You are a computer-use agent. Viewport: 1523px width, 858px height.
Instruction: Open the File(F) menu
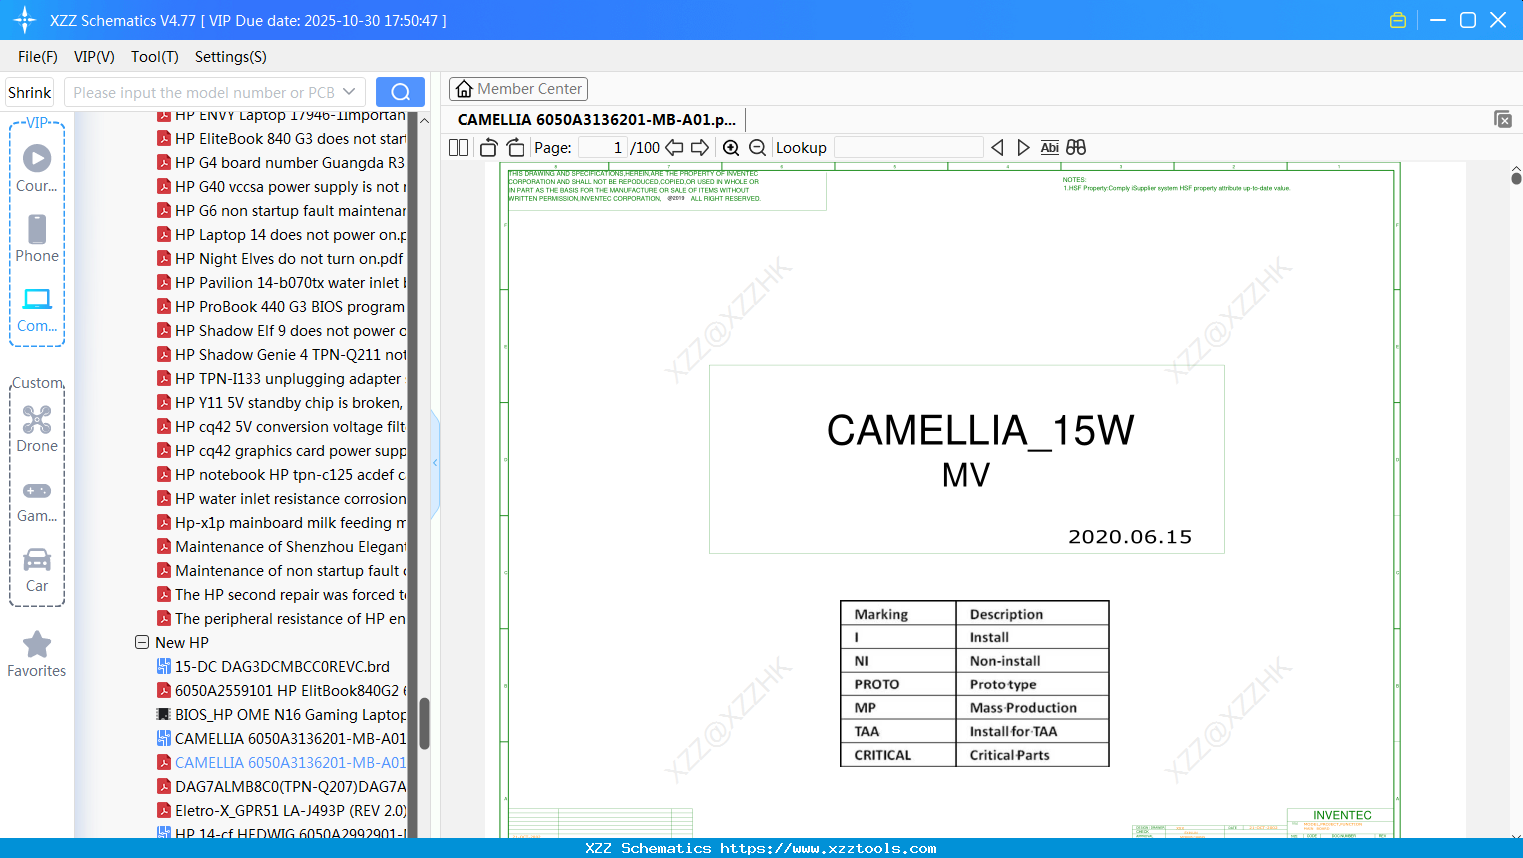tap(38, 57)
